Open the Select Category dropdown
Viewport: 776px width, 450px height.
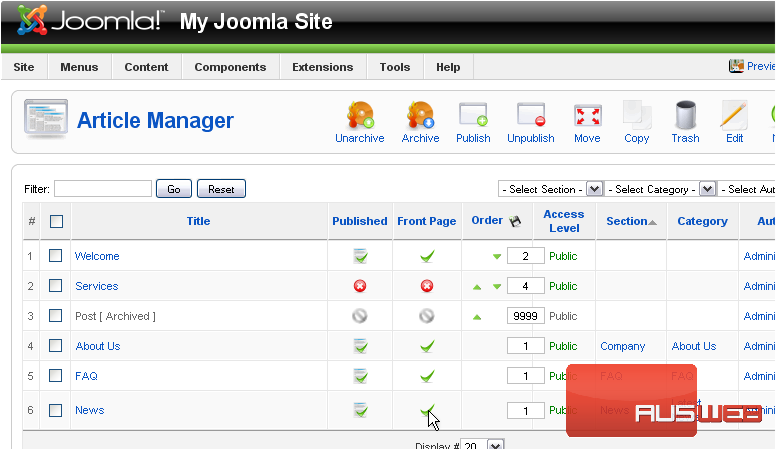(x=708, y=189)
